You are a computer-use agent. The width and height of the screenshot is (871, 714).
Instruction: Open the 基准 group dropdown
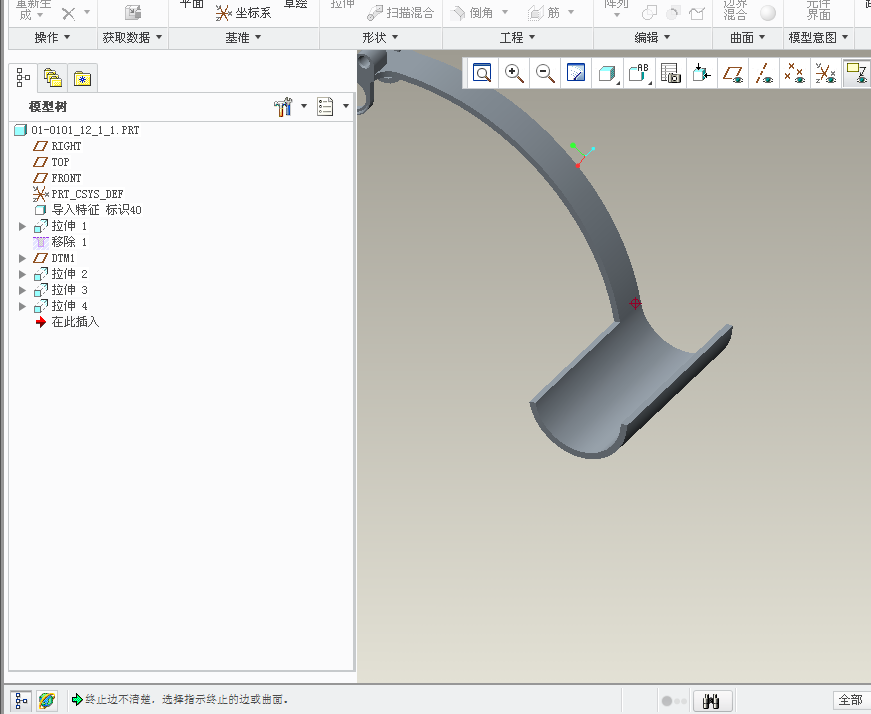point(243,37)
